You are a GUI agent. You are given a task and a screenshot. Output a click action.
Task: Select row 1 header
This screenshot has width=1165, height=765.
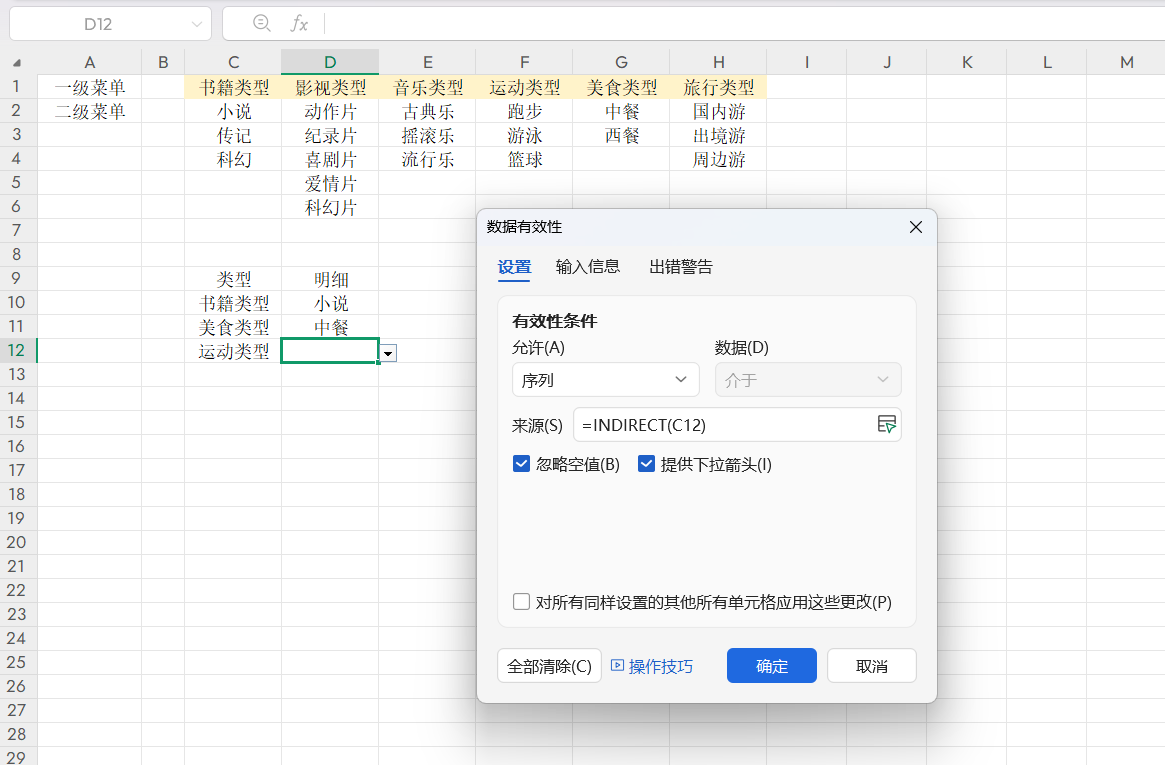[x=16, y=86]
